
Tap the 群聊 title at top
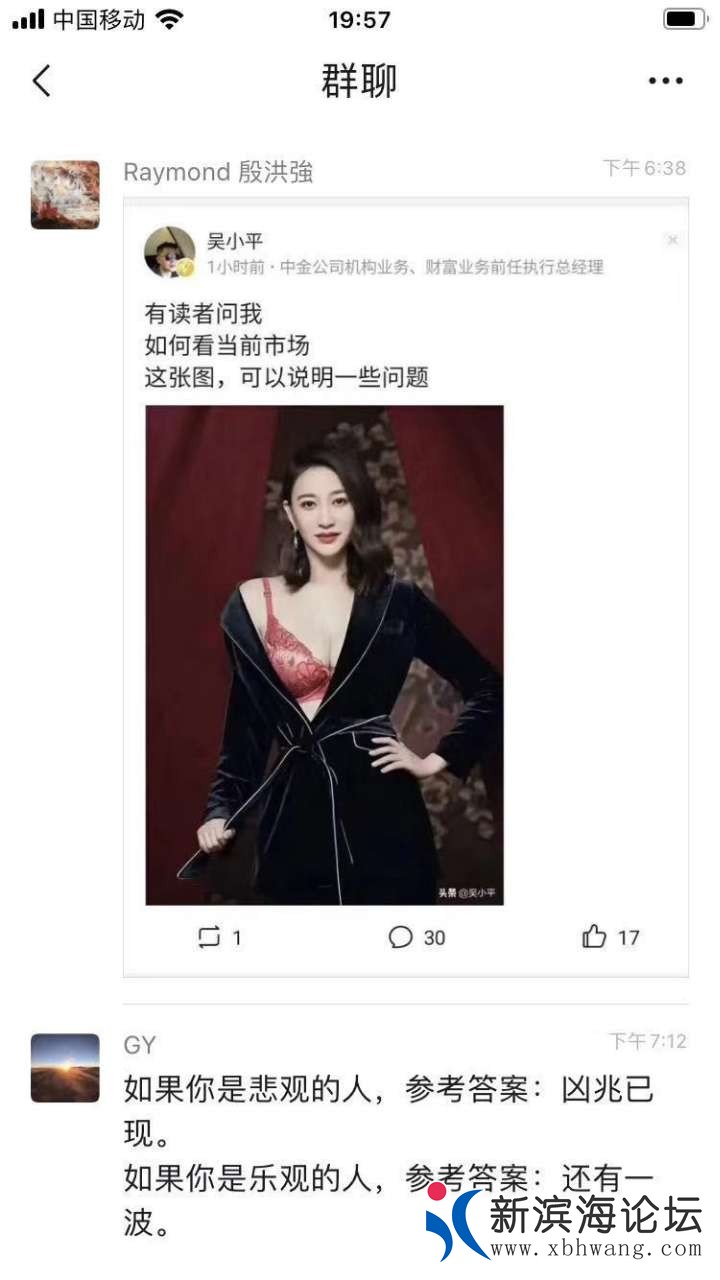(x=359, y=81)
